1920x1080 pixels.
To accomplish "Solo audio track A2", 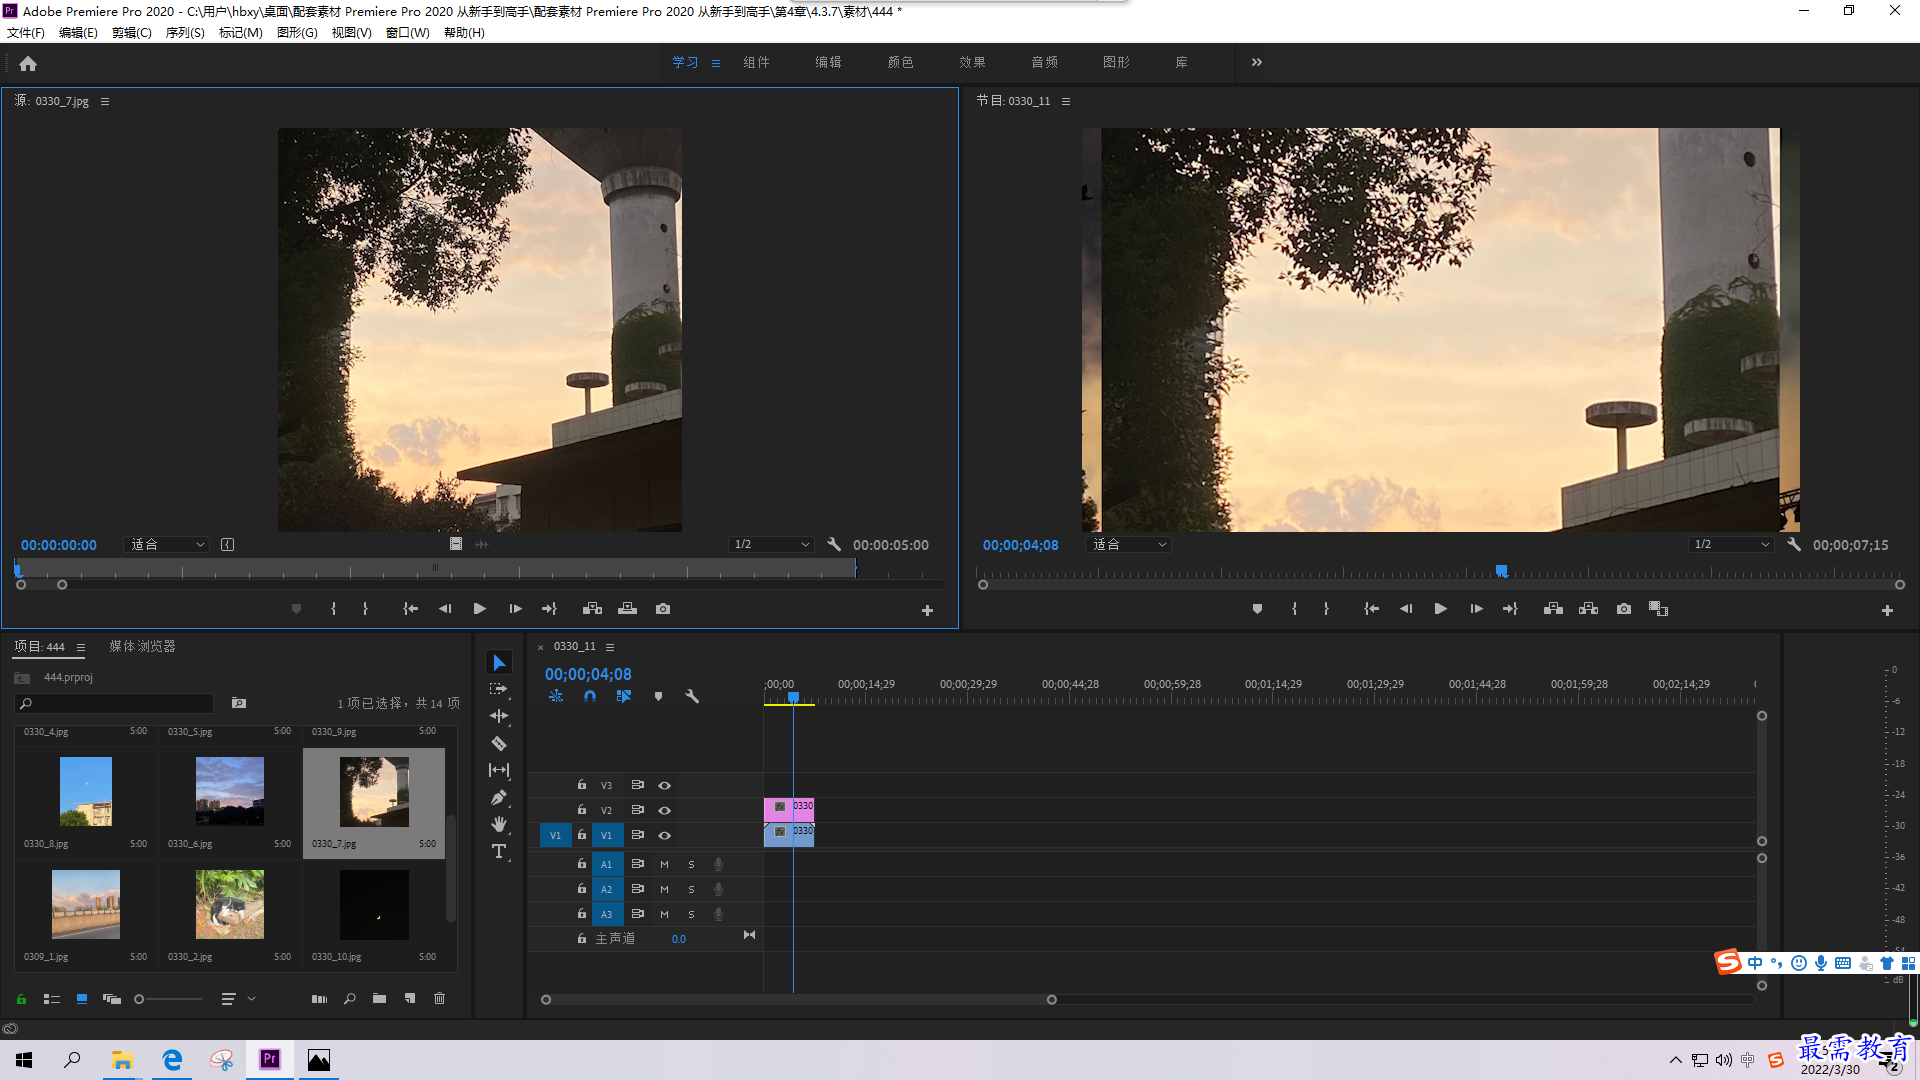I will pyautogui.click(x=691, y=889).
